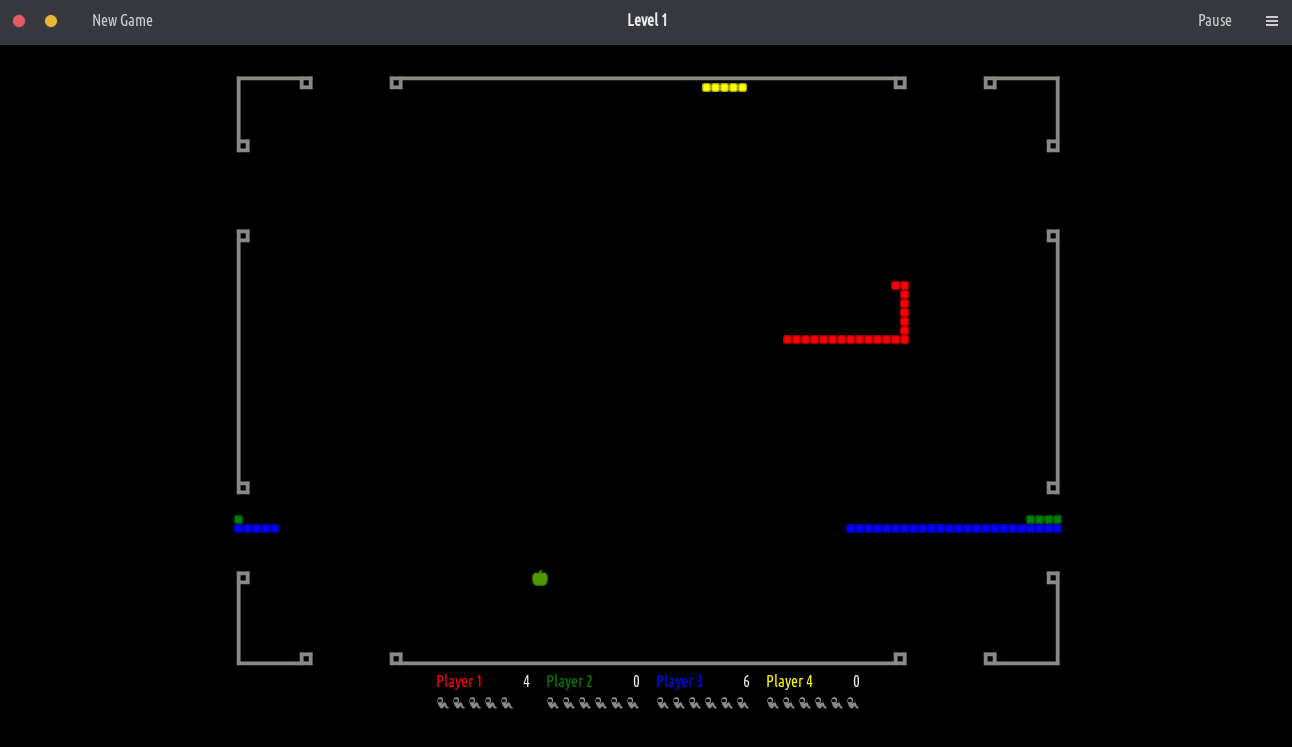Screen dimensions: 1292x747
Task: Select the green Player 2 label
Action: pyautogui.click(x=569, y=681)
